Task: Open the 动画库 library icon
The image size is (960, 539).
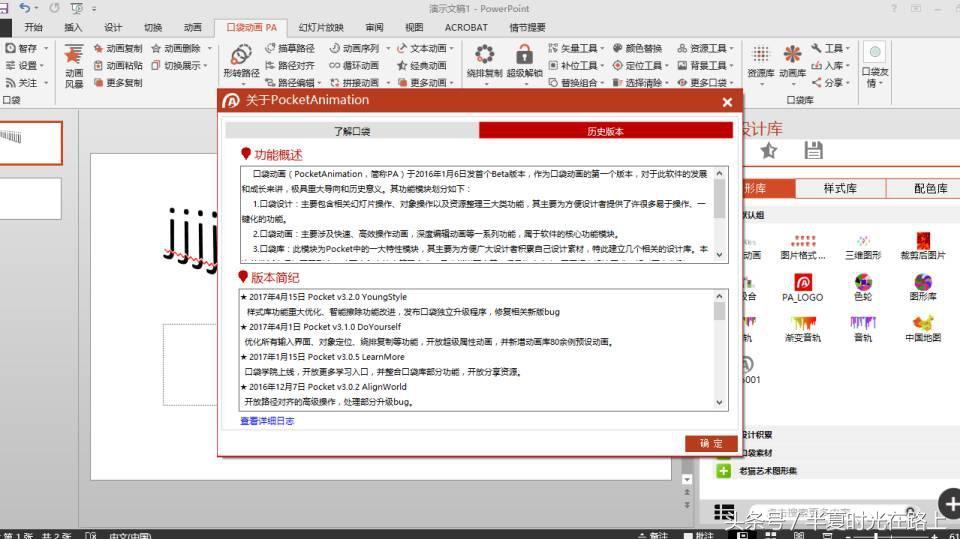Action: pyautogui.click(x=792, y=55)
